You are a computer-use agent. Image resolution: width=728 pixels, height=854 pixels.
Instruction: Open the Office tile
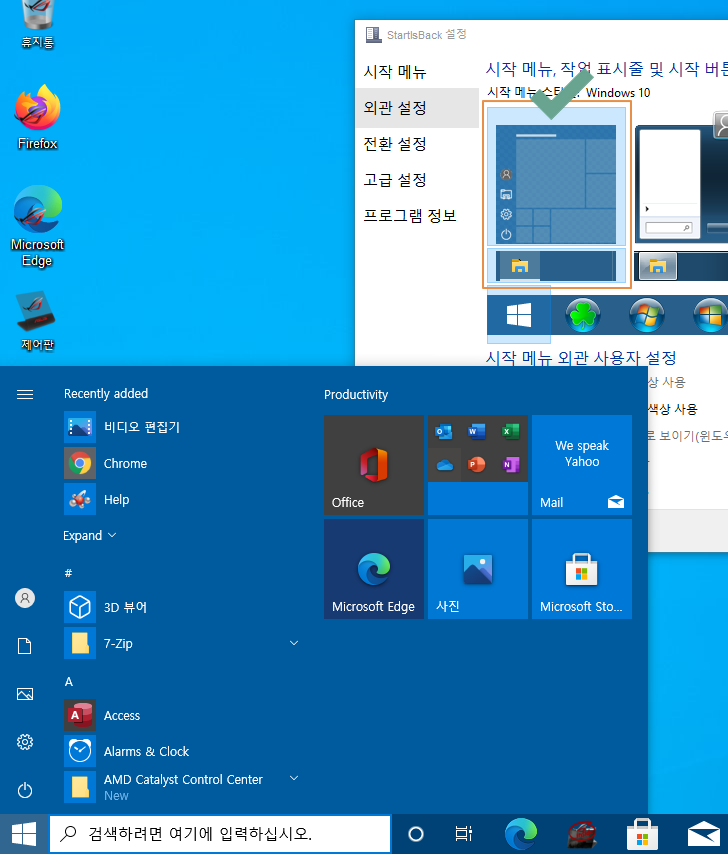(374, 465)
